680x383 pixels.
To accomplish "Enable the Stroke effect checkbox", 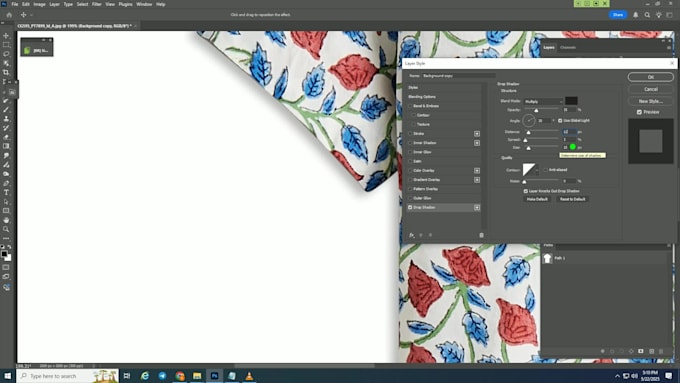I will [x=410, y=134].
